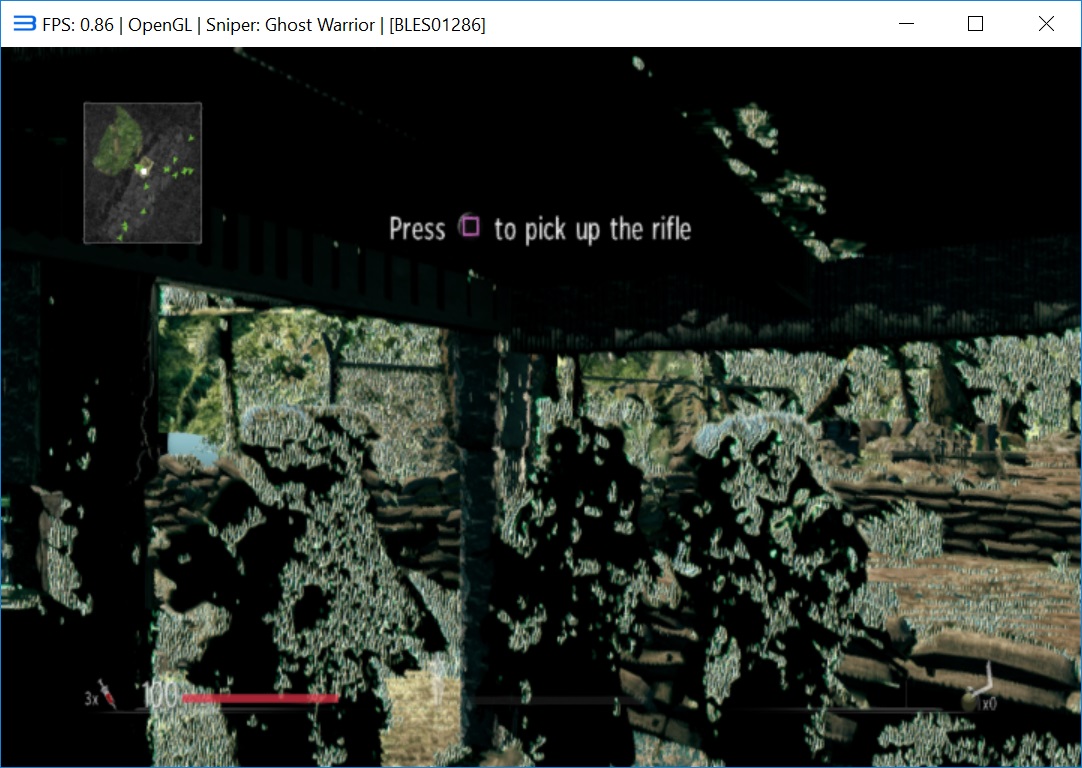Screen dimensions: 1082x768
Task: Minimize the RPCS3 game window
Action: tap(907, 24)
